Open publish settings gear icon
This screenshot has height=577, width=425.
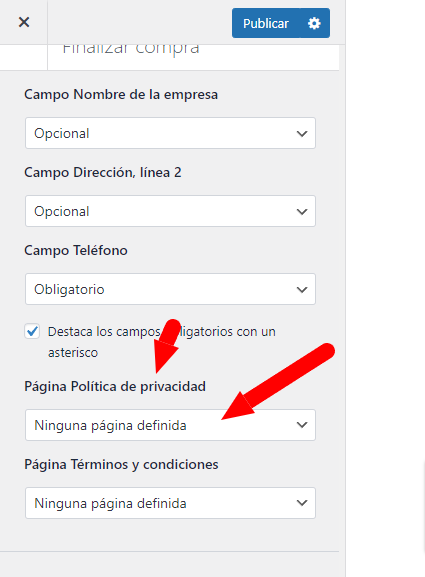click(314, 23)
